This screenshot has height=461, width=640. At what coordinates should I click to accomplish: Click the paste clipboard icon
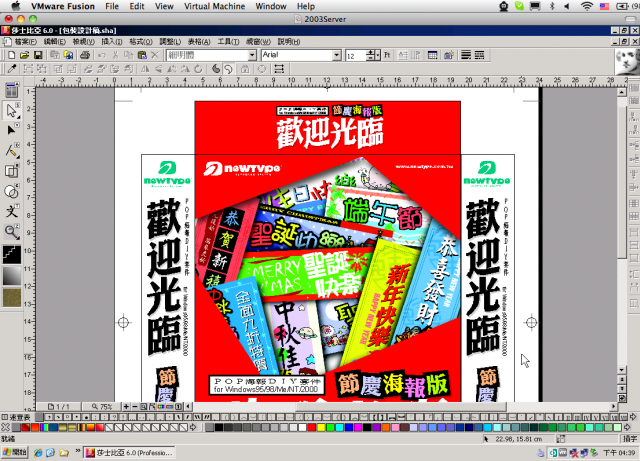pyautogui.click(x=142, y=55)
